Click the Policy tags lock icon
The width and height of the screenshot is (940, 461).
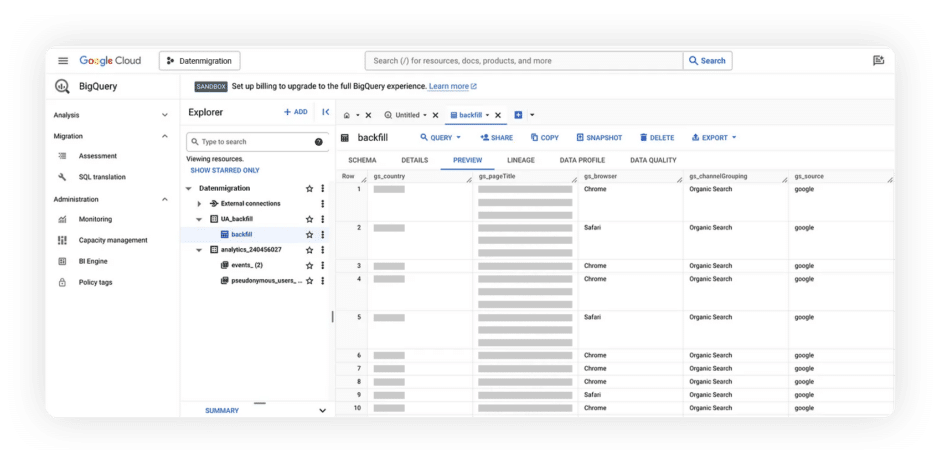pyautogui.click(x=62, y=282)
